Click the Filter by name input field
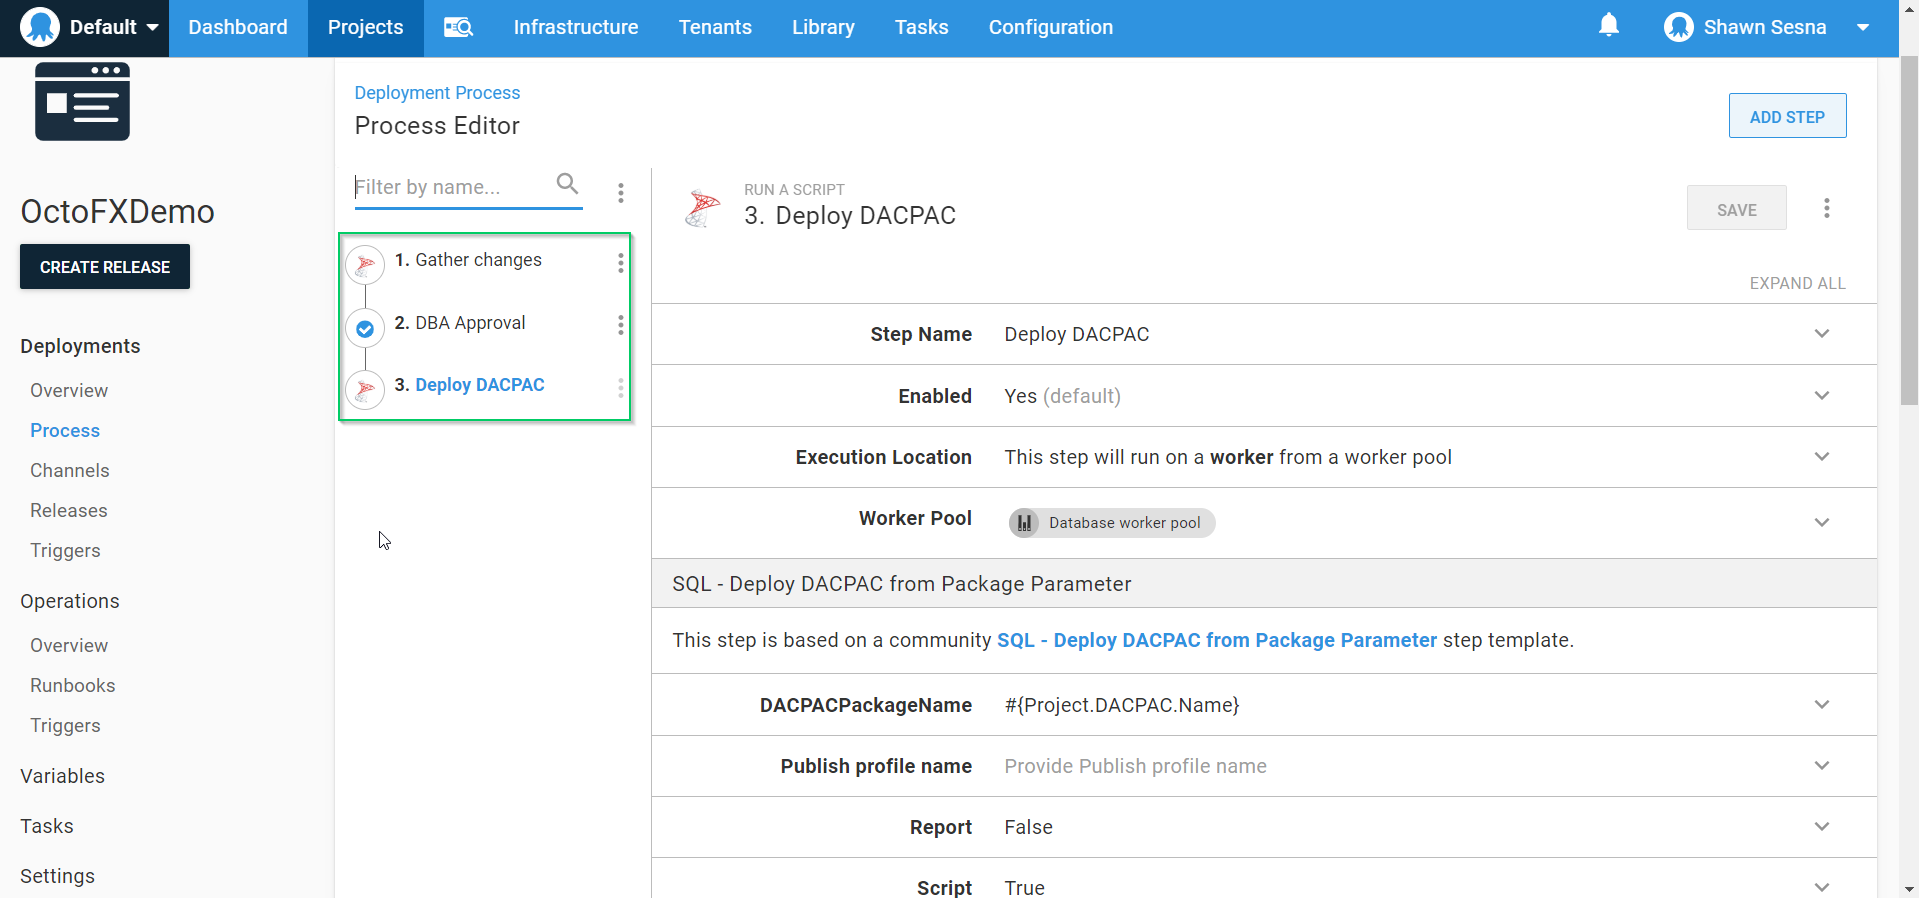The height and width of the screenshot is (898, 1919). tap(450, 187)
